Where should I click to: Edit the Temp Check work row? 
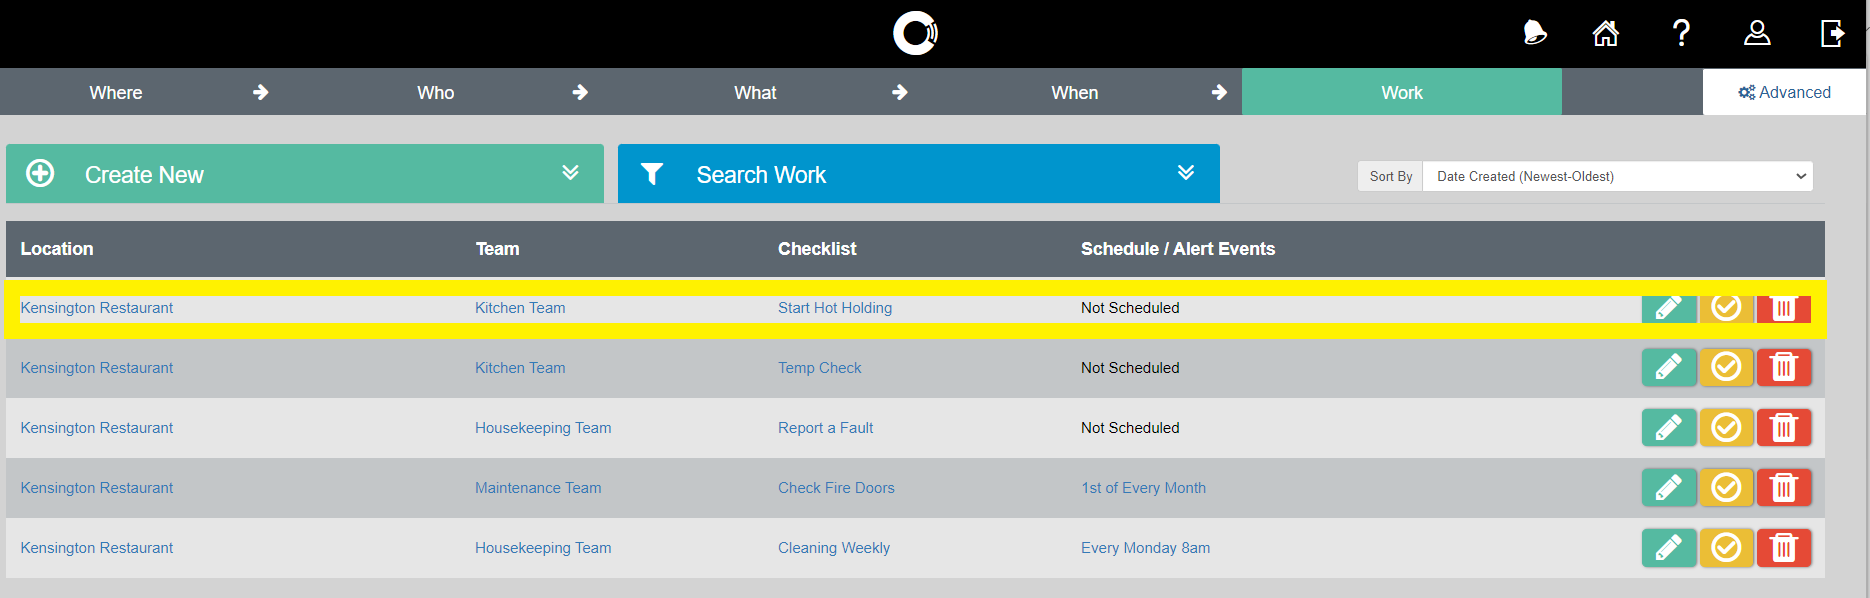coord(1668,368)
